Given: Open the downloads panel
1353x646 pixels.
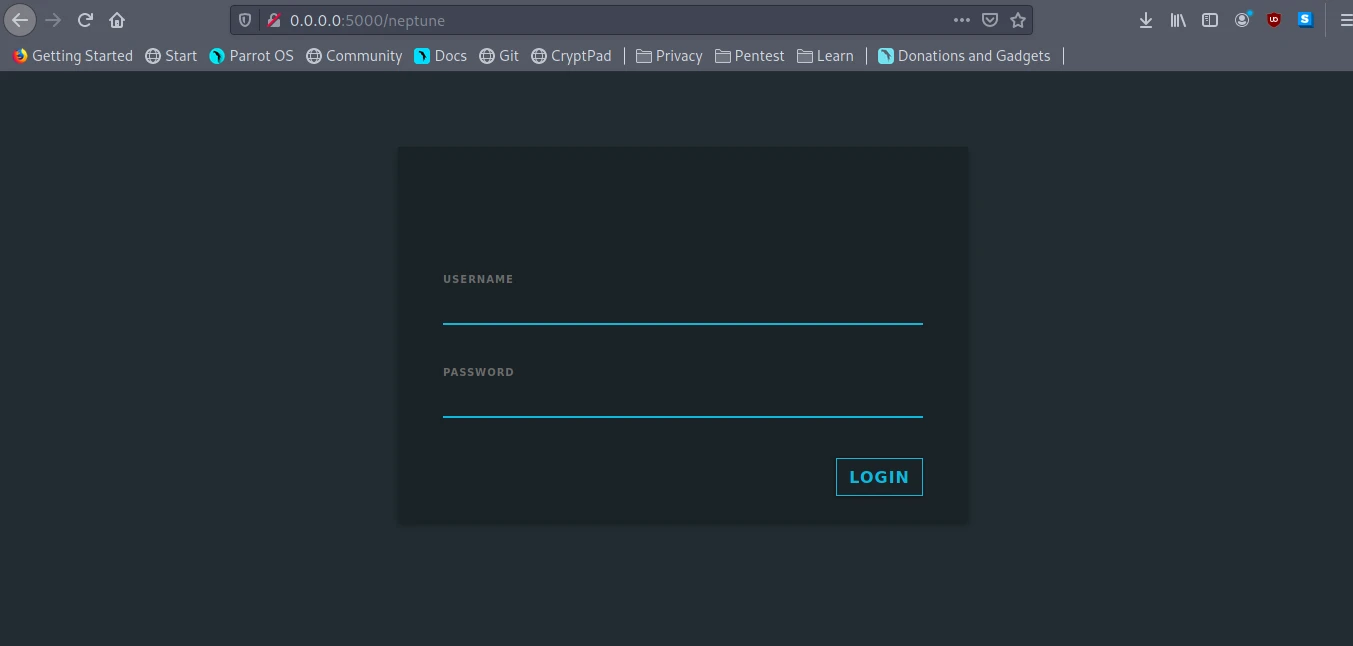Looking at the screenshot, I should (1146, 20).
